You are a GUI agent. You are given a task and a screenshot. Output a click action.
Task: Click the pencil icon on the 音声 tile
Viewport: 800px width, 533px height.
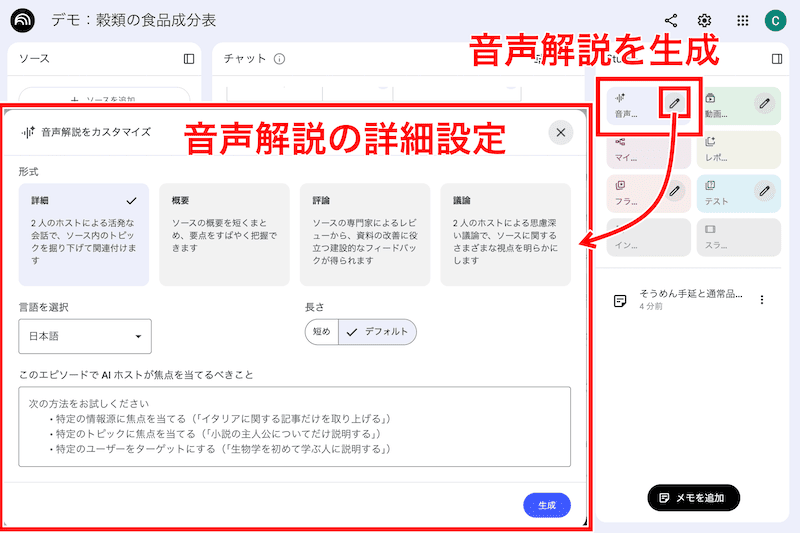pyautogui.click(x=676, y=103)
